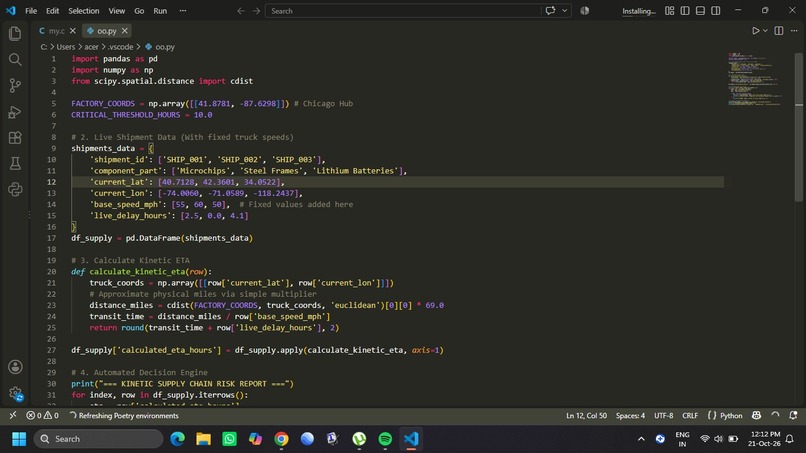Open the Run menu
The image size is (806, 453).
click(160, 11)
